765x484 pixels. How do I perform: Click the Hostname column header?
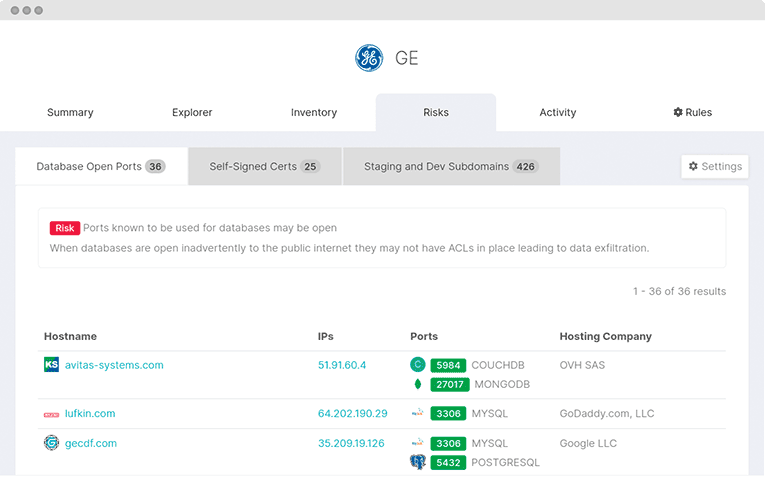tap(70, 336)
